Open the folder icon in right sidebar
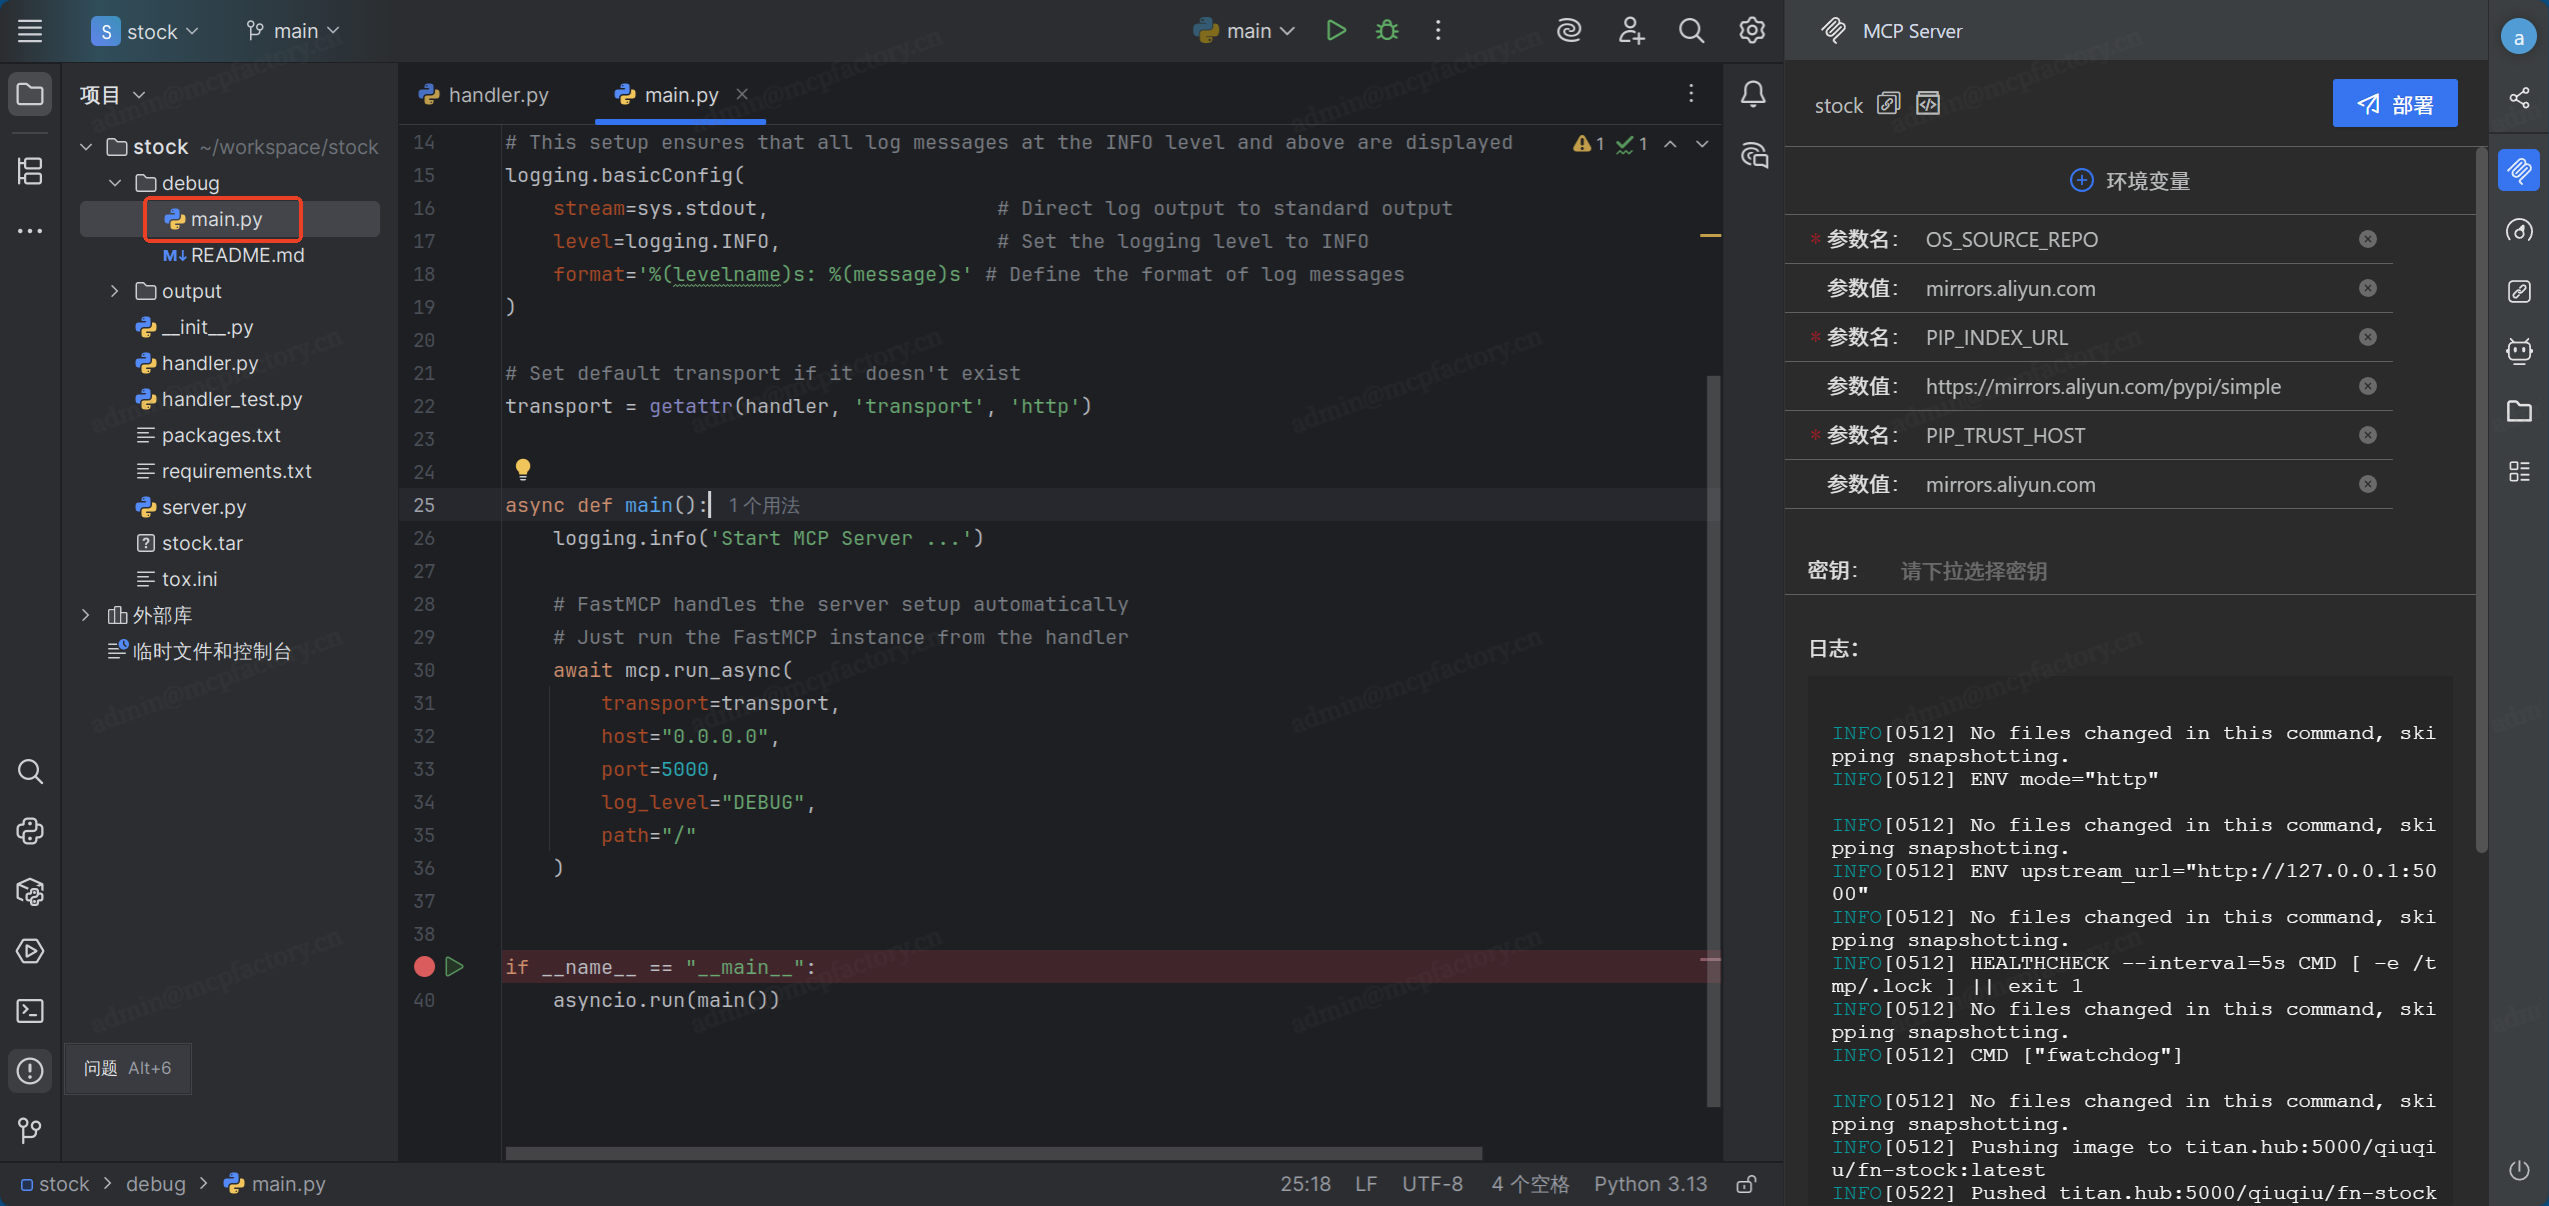2549x1206 pixels. pos(2519,410)
